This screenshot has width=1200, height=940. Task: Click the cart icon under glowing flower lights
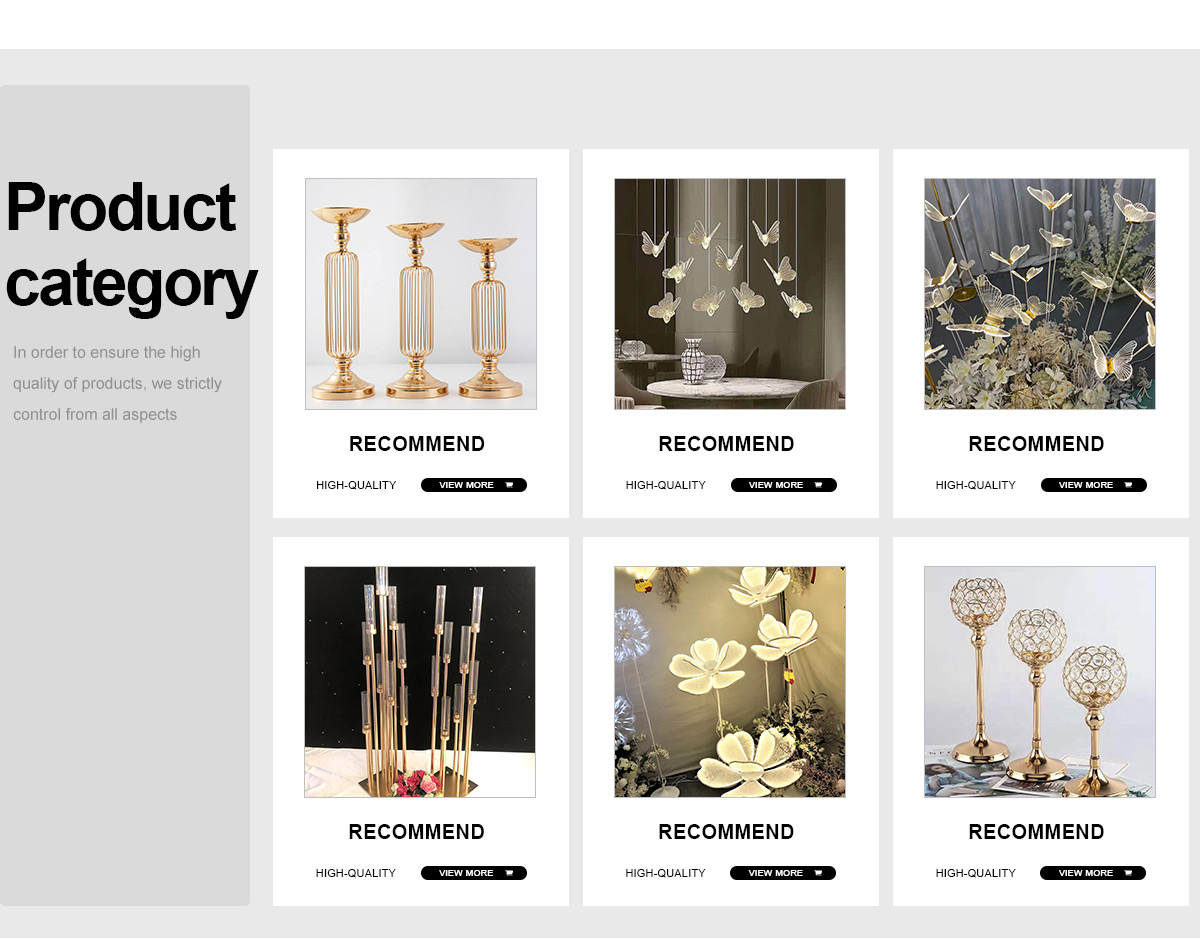(x=818, y=873)
